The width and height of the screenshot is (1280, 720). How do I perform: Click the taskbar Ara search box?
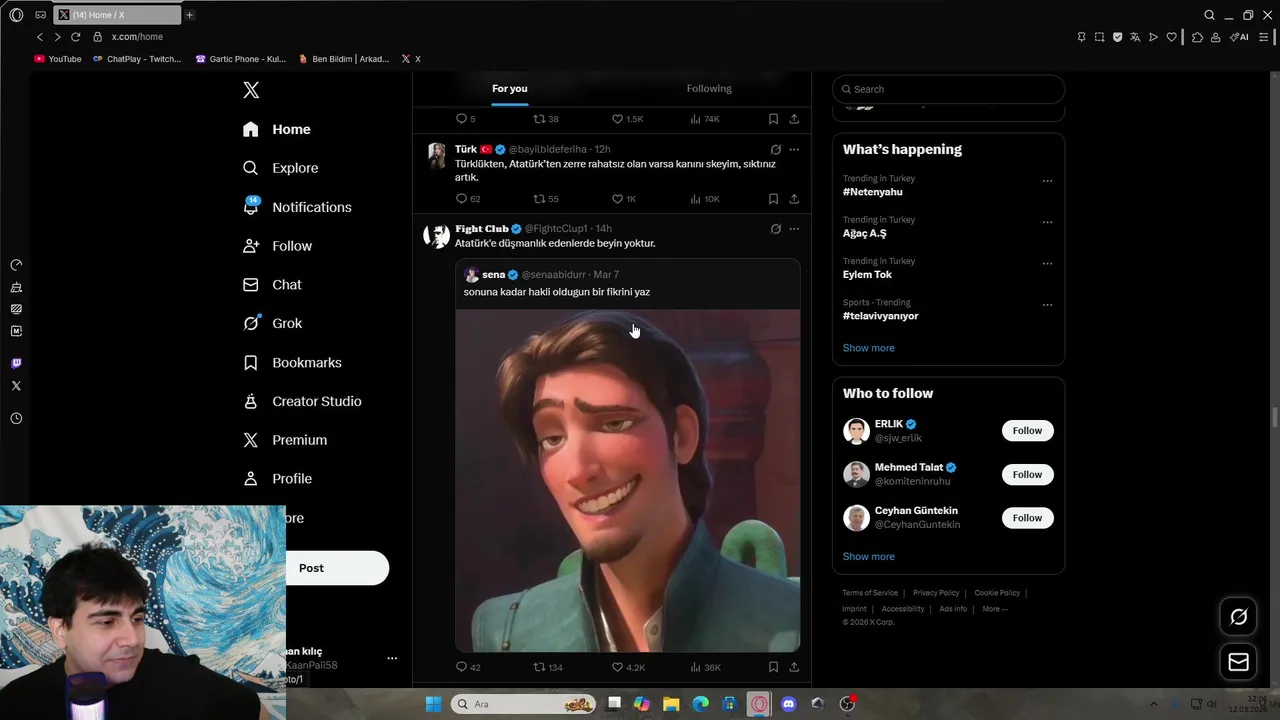pyautogui.click(x=524, y=704)
